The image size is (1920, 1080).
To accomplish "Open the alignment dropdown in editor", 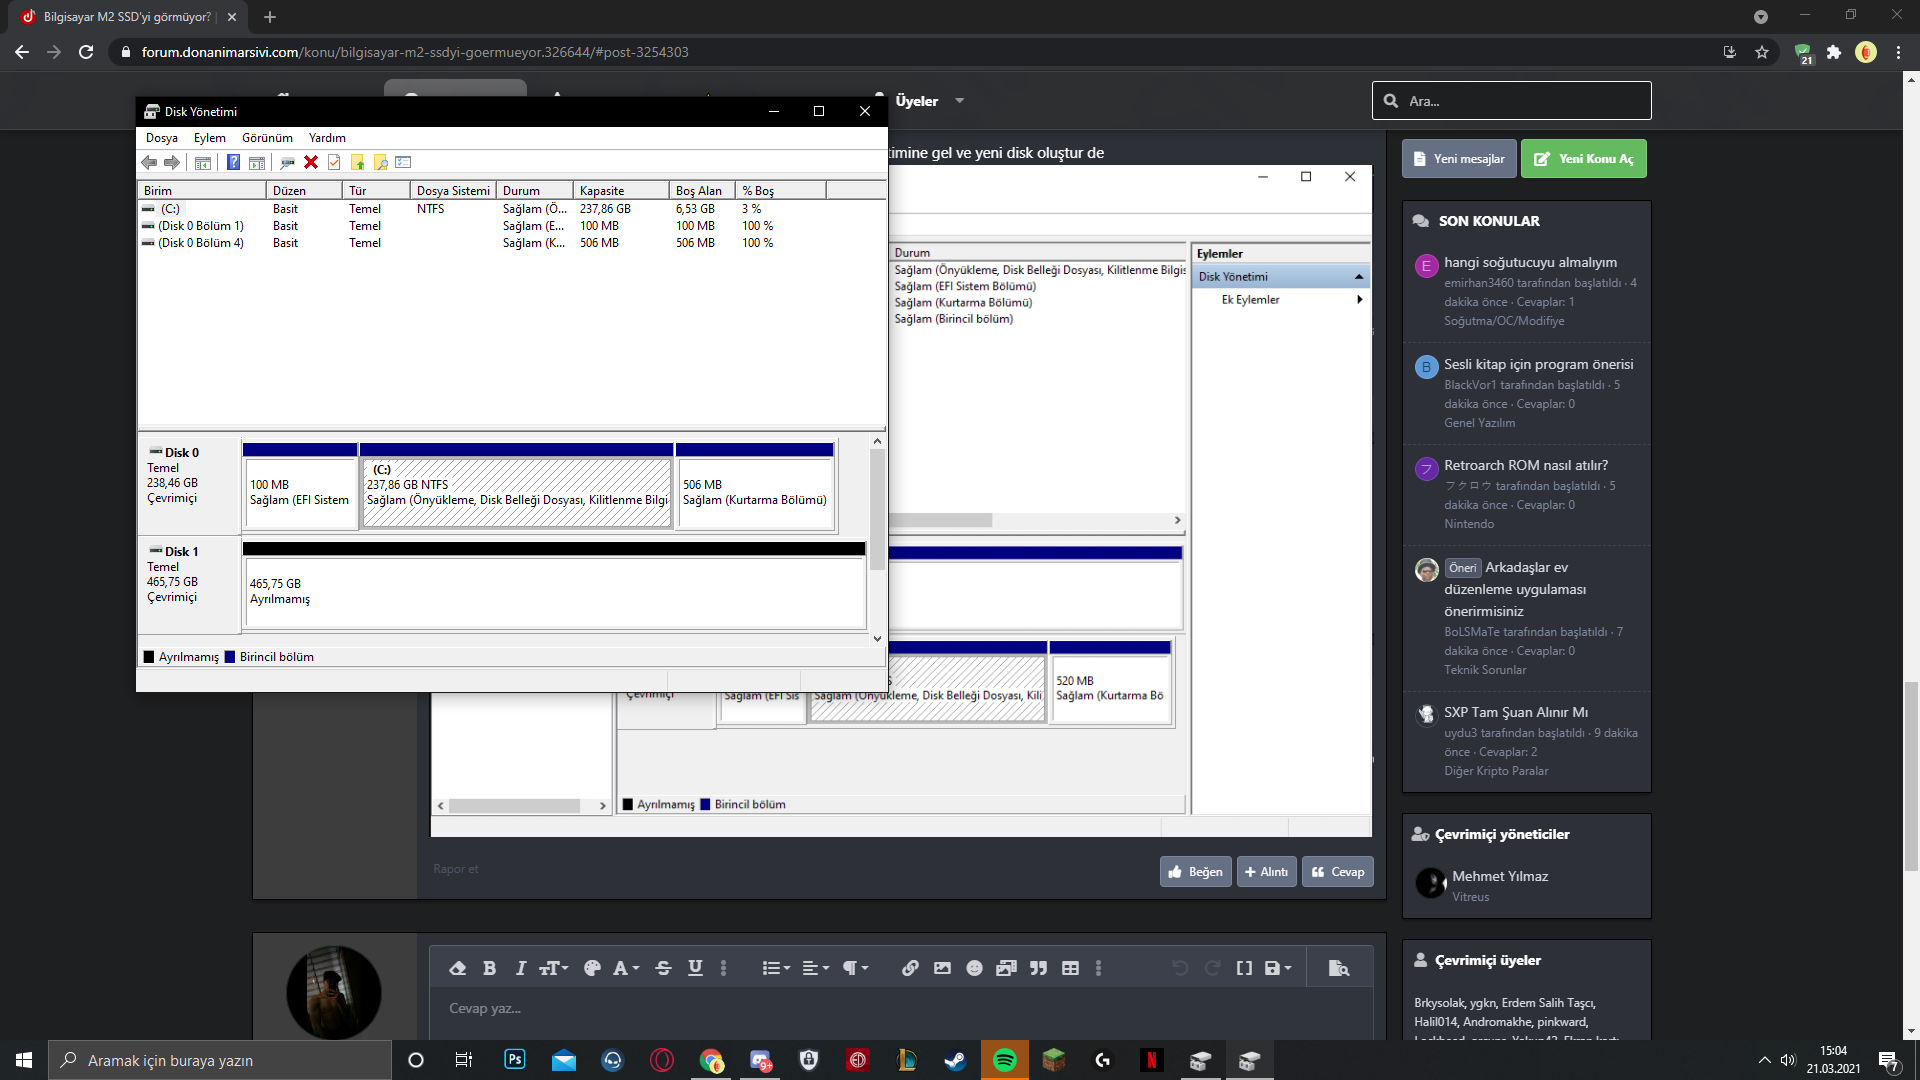I will click(x=816, y=968).
